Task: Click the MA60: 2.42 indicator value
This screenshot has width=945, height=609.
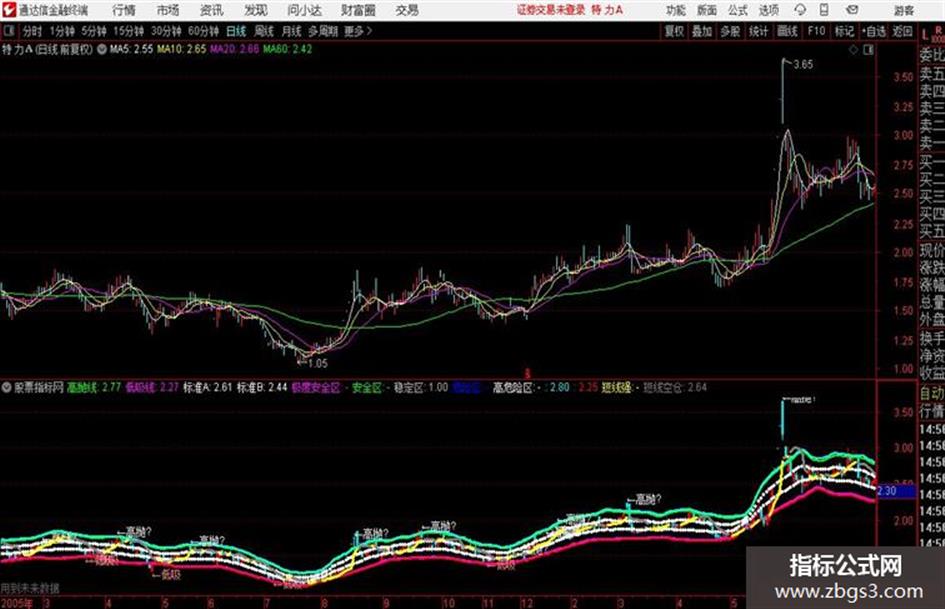Action: pos(287,49)
